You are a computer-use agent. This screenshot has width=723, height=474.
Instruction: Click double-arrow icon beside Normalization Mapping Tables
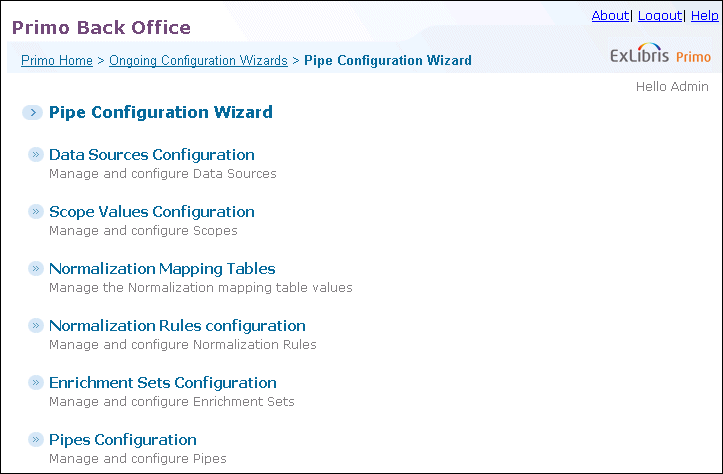[x=36, y=268]
